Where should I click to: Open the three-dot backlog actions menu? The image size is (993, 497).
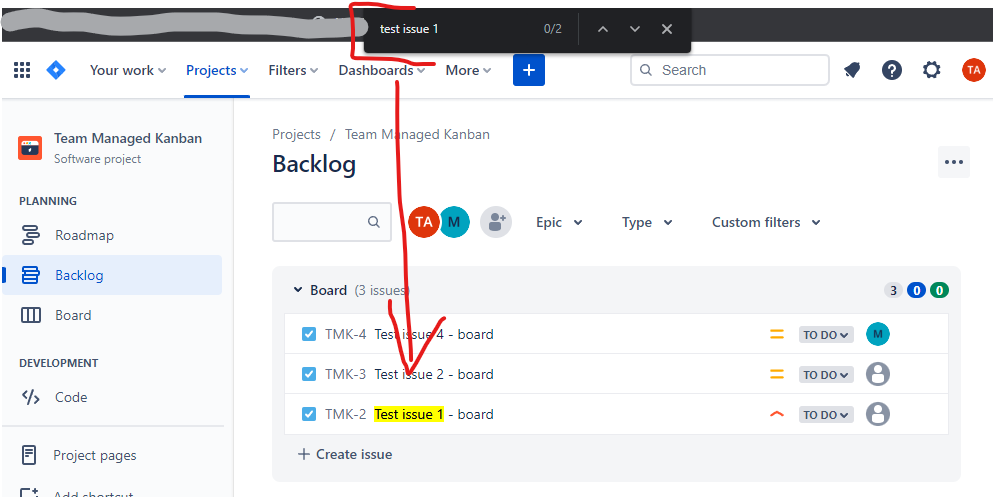pos(954,162)
